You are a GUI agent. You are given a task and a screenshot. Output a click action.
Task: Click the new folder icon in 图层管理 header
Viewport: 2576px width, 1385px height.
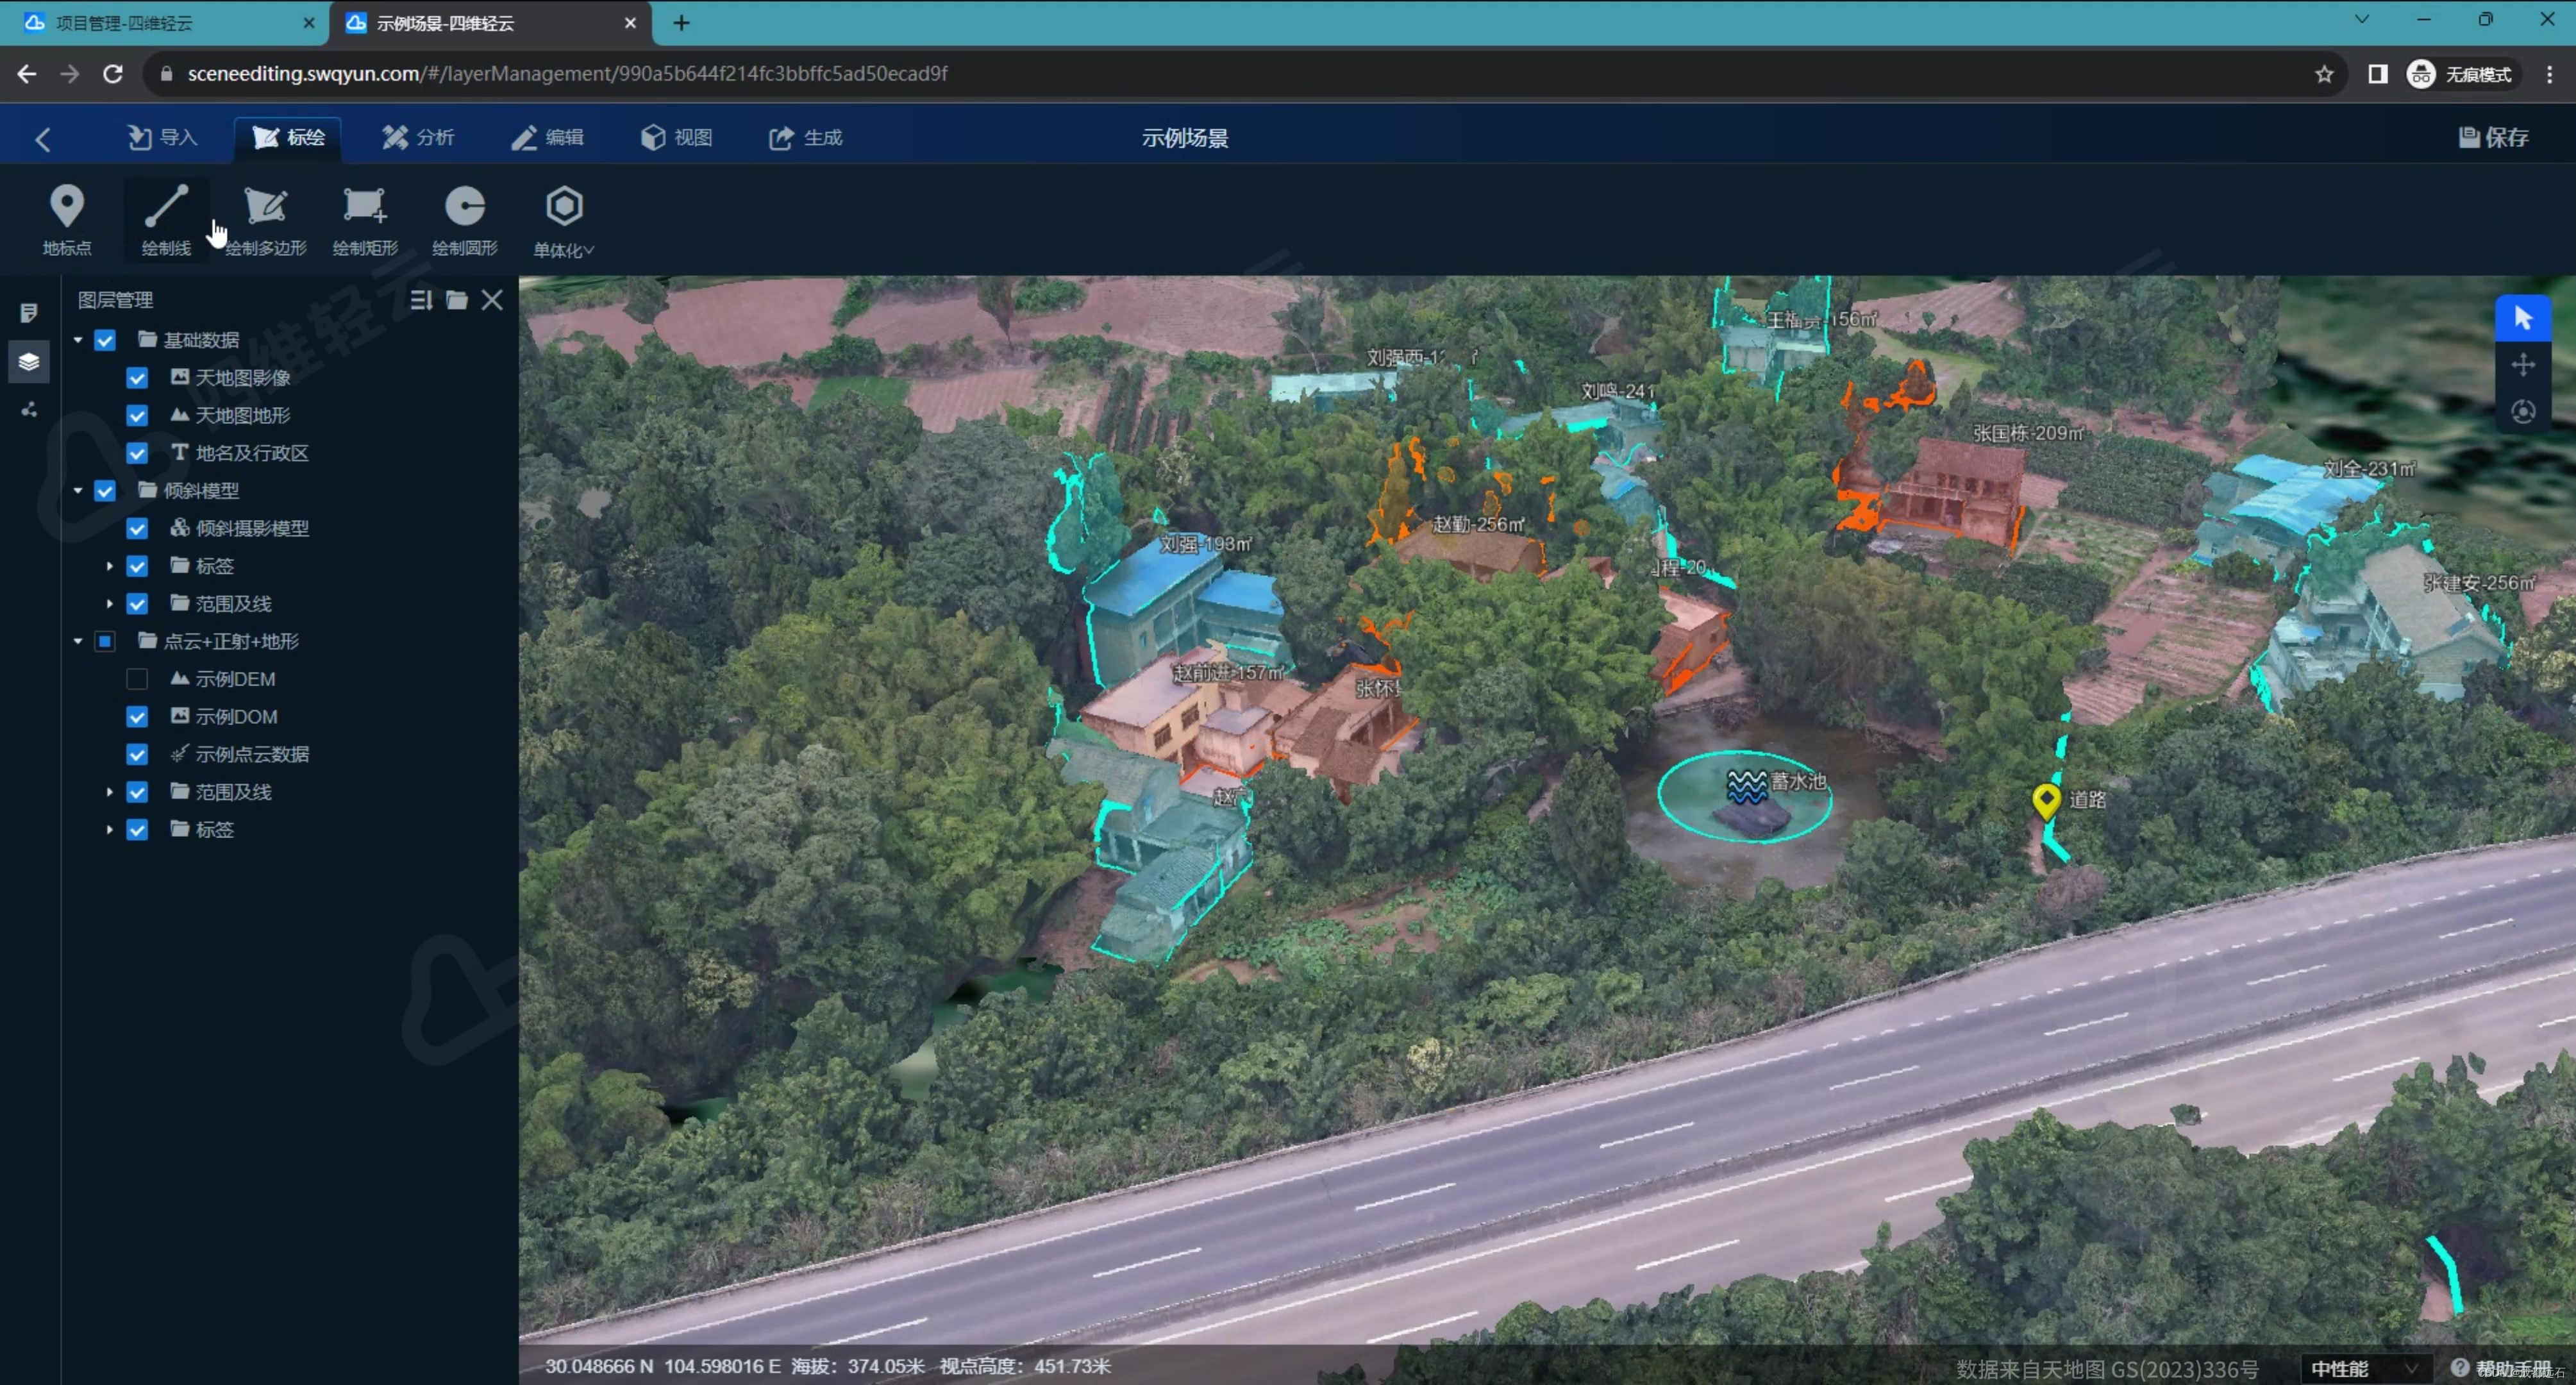pos(456,300)
